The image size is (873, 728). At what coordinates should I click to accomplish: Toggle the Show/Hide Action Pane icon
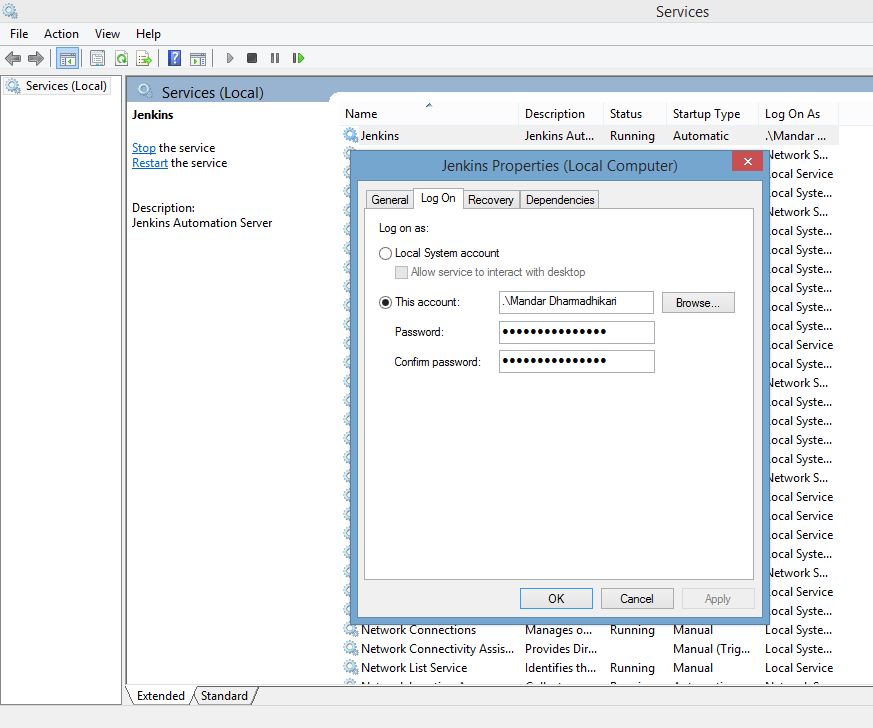pyautogui.click(x=198, y=58)
